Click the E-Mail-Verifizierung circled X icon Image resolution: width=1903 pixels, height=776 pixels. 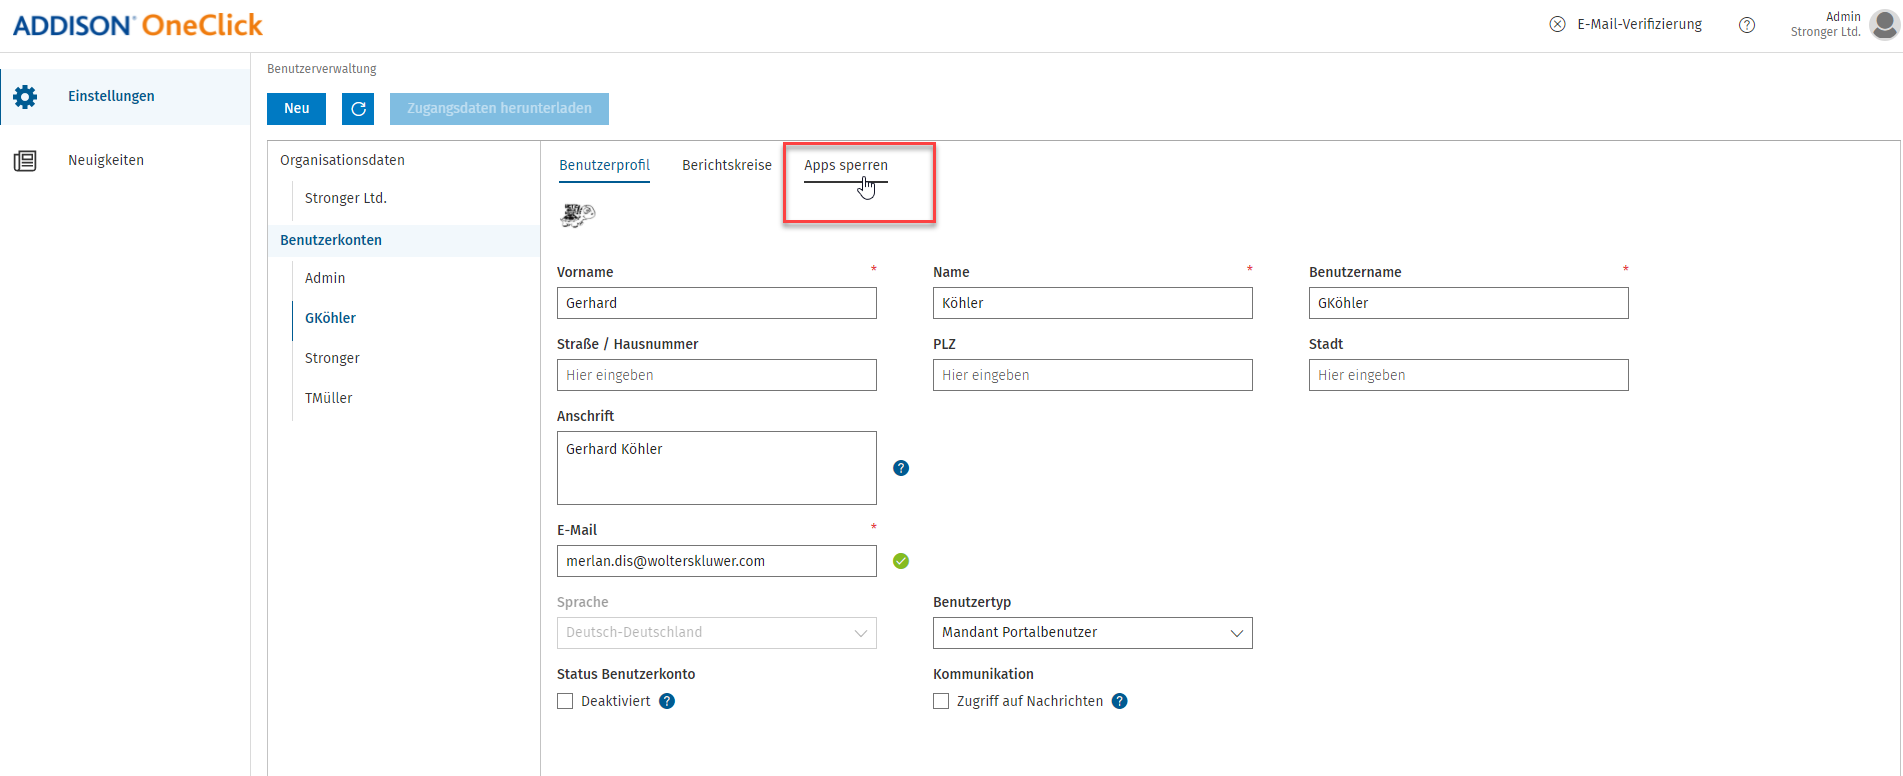click(x=1557, y=25)
